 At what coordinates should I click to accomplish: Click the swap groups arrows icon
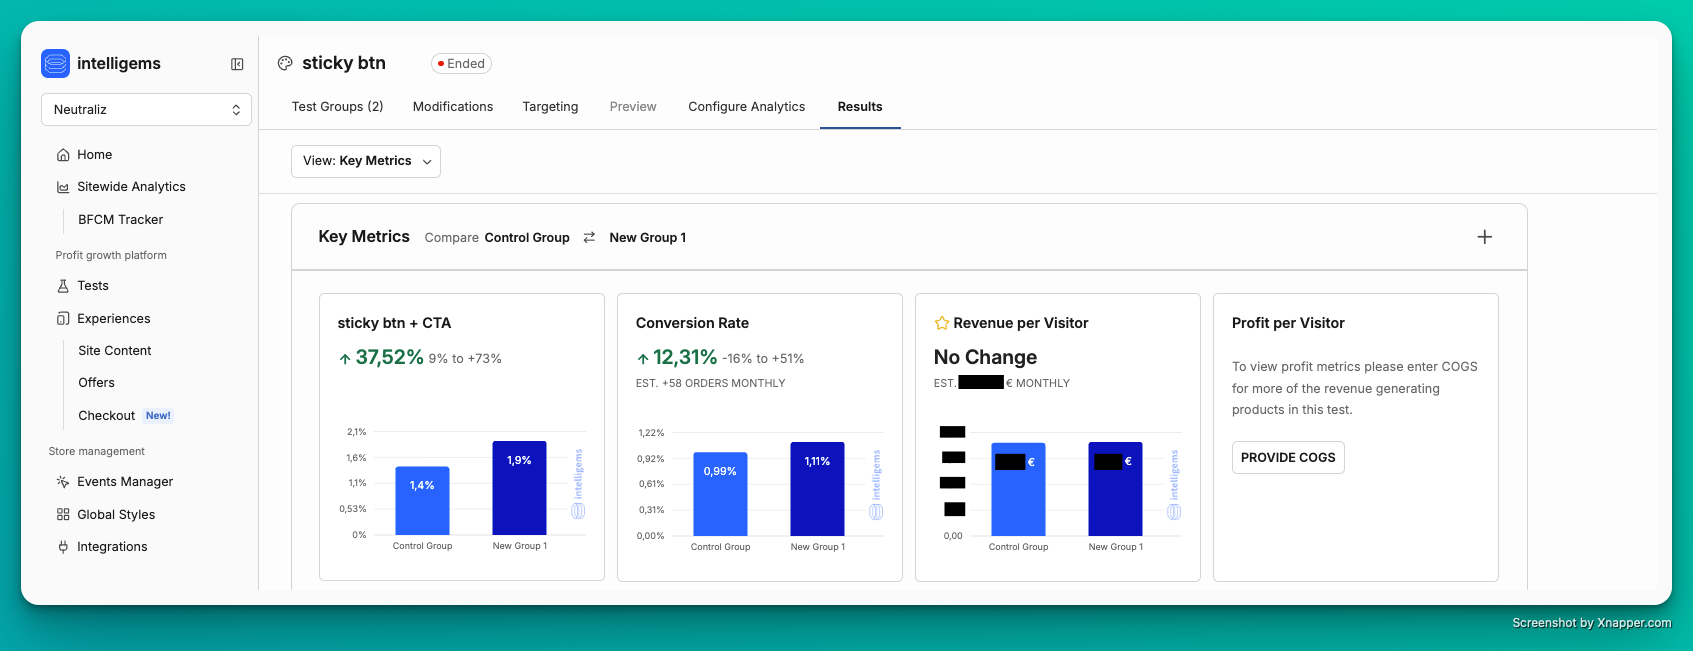pos(589,237)
